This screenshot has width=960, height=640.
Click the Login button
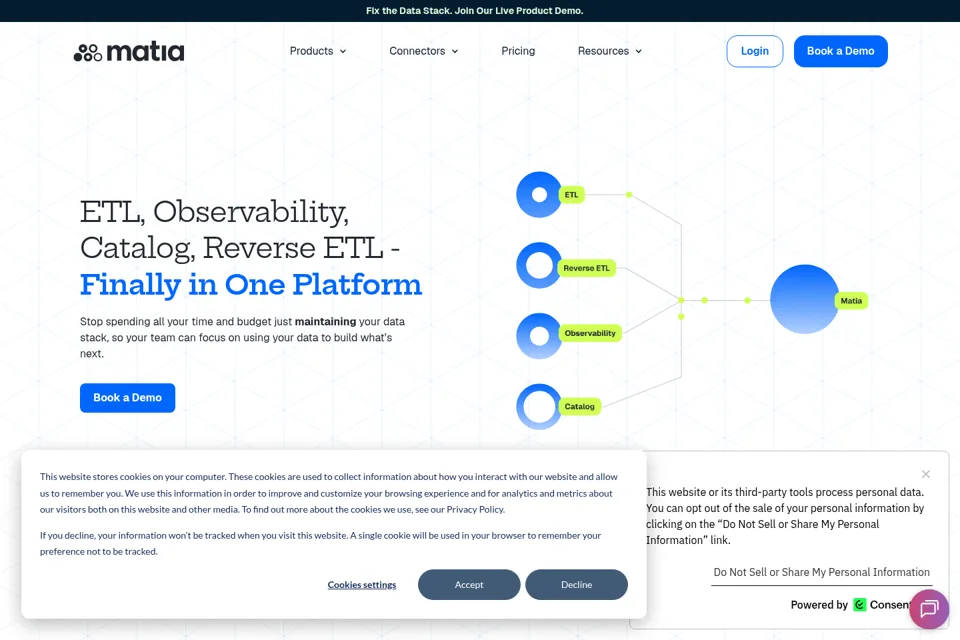coord(754,51)
